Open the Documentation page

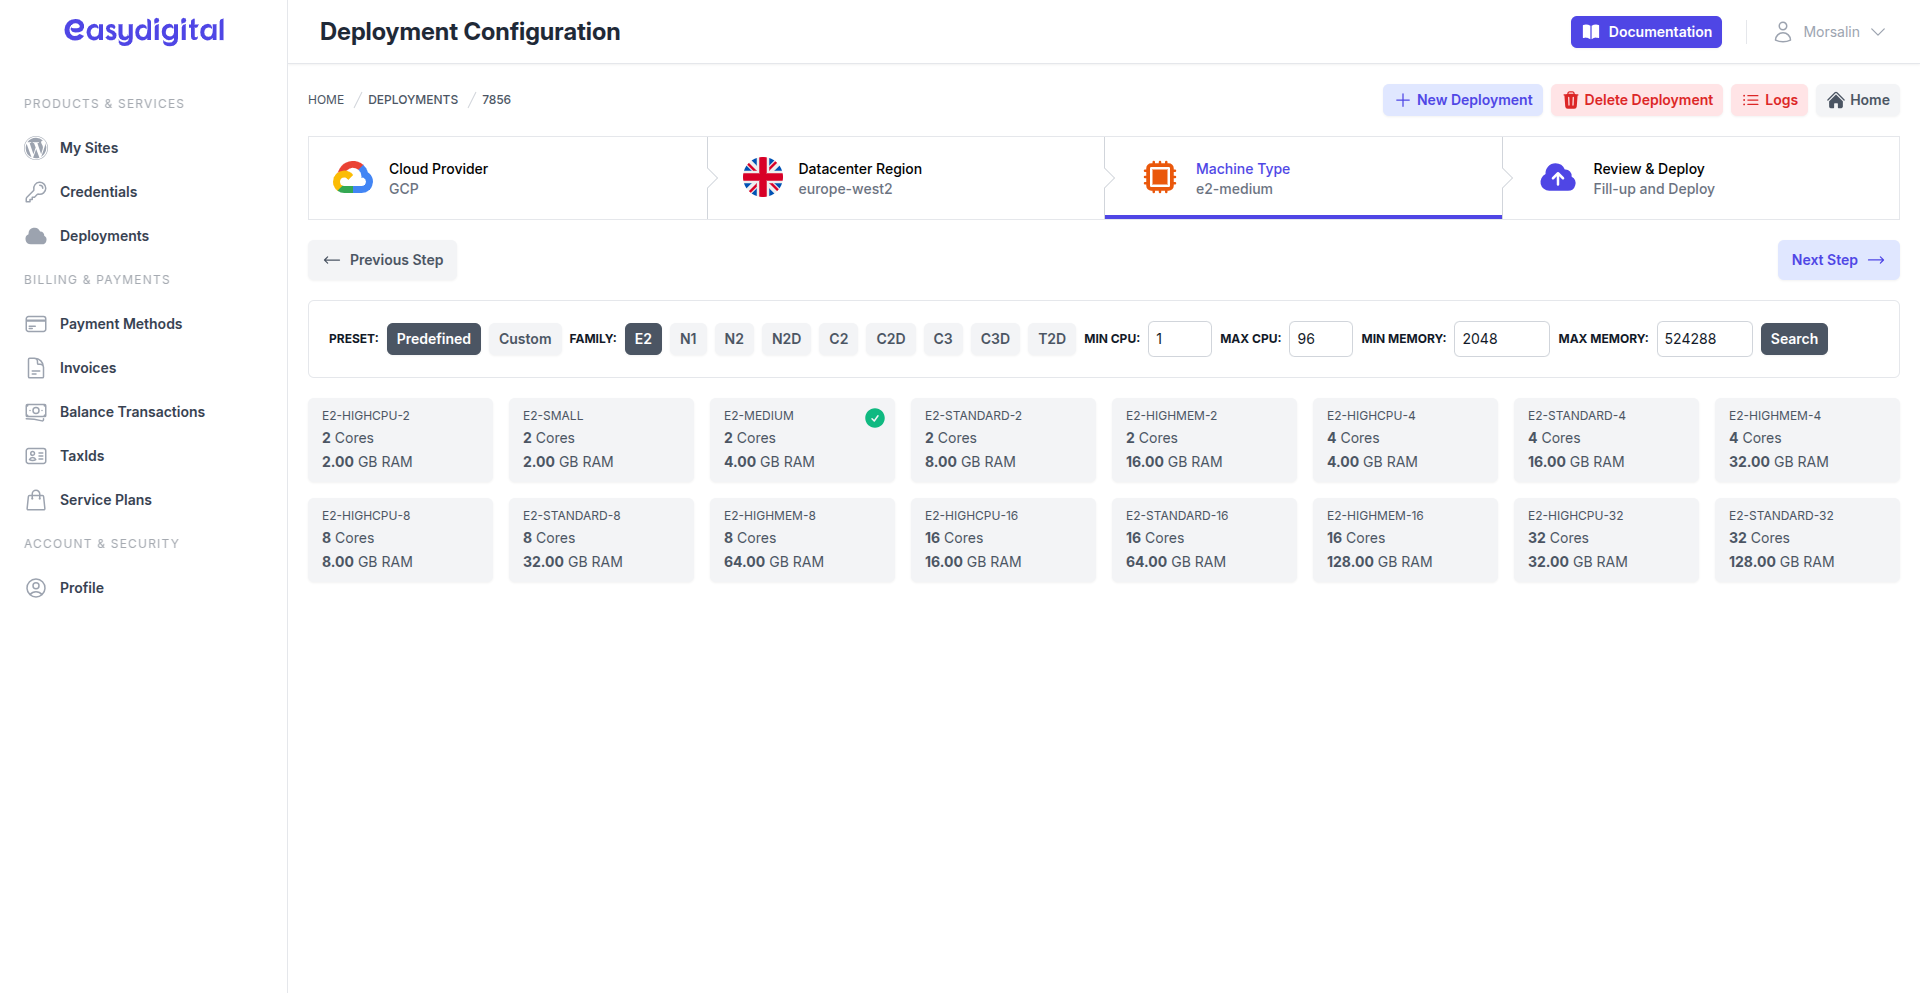coord(1645,32)
